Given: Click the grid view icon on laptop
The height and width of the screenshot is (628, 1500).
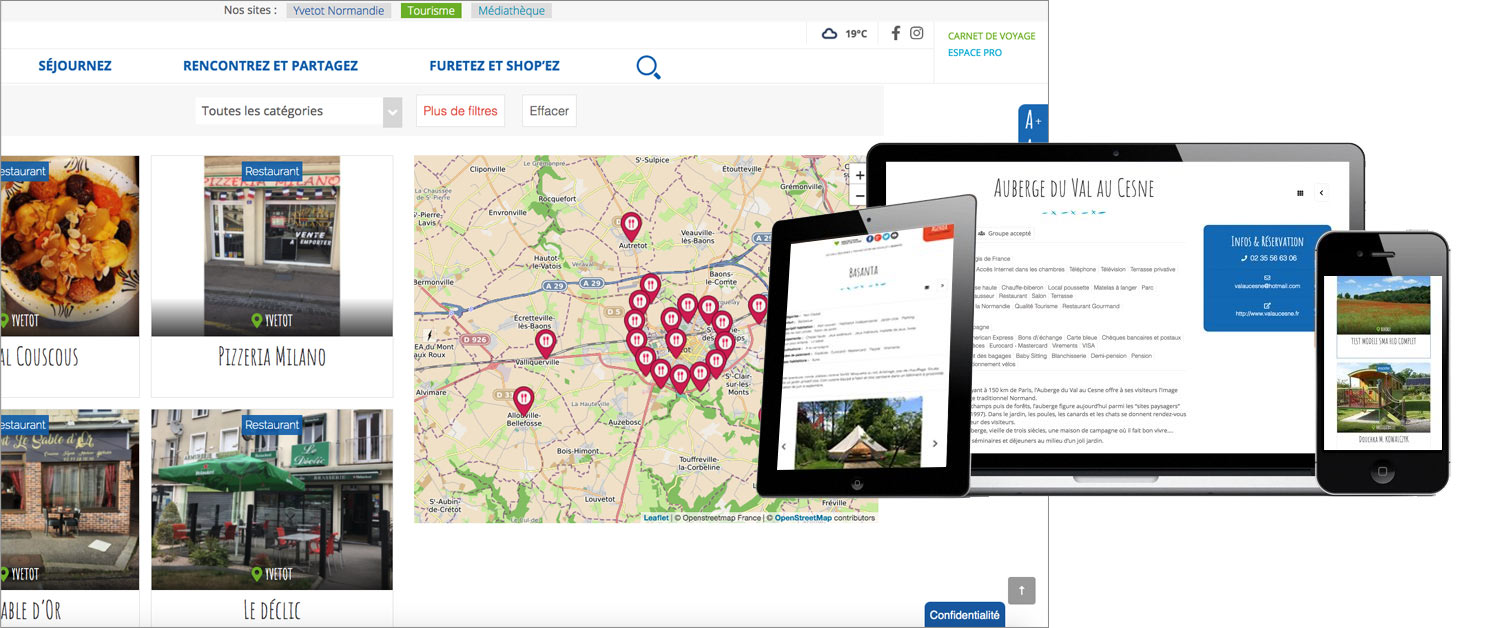Looking at the screenshot, I should pyautogui.click(x=1300, y=193).
